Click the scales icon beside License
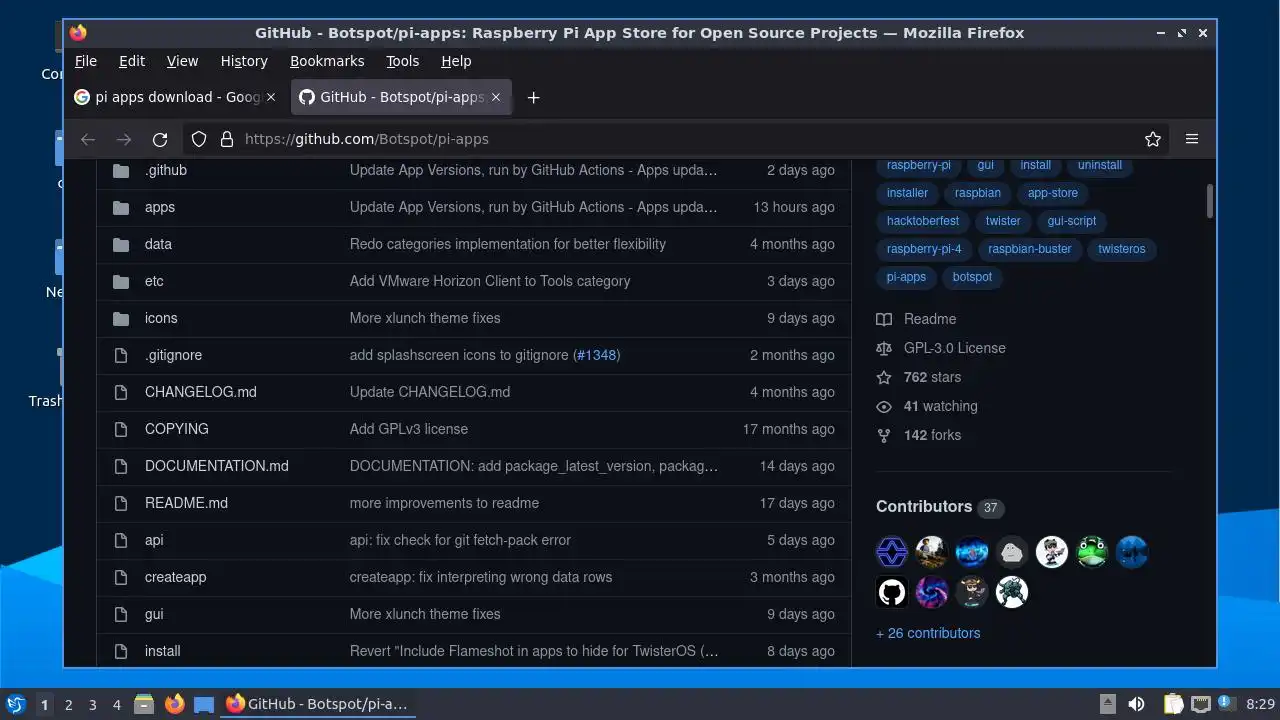The image size is (1280, 720). coord(884,348)
